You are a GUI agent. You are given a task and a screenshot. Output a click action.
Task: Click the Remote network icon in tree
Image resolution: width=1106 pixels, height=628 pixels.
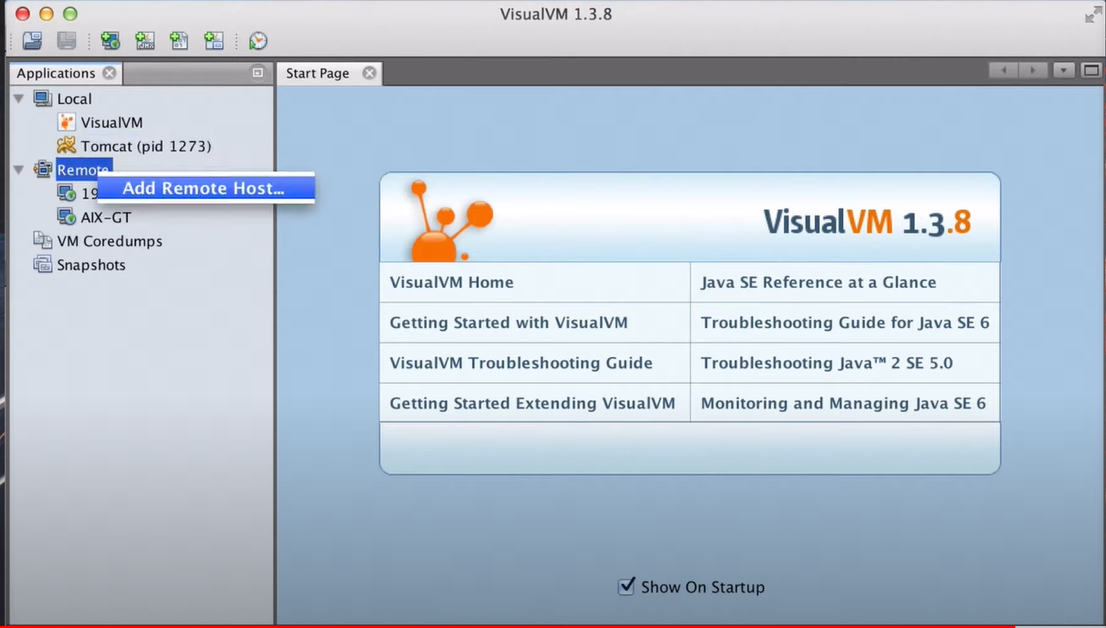(43, 169)
